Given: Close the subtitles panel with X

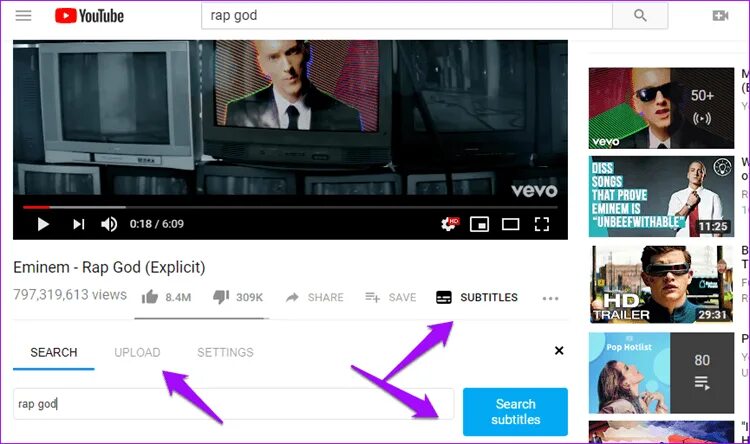Looking at the screenshot, I should tap(559, 351).
